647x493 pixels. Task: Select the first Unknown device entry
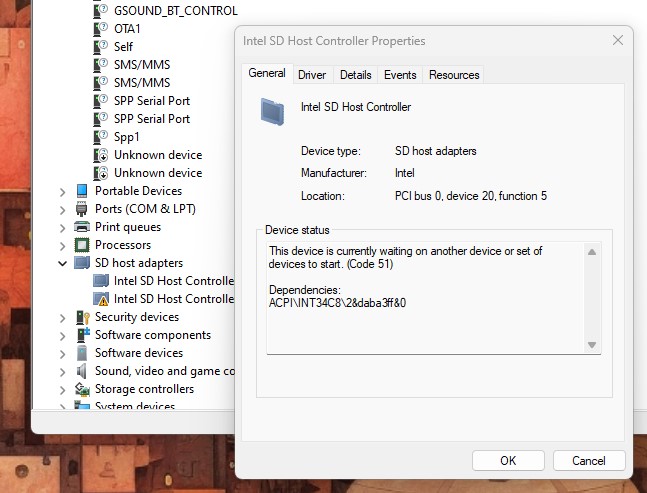[x=157, y=155]
